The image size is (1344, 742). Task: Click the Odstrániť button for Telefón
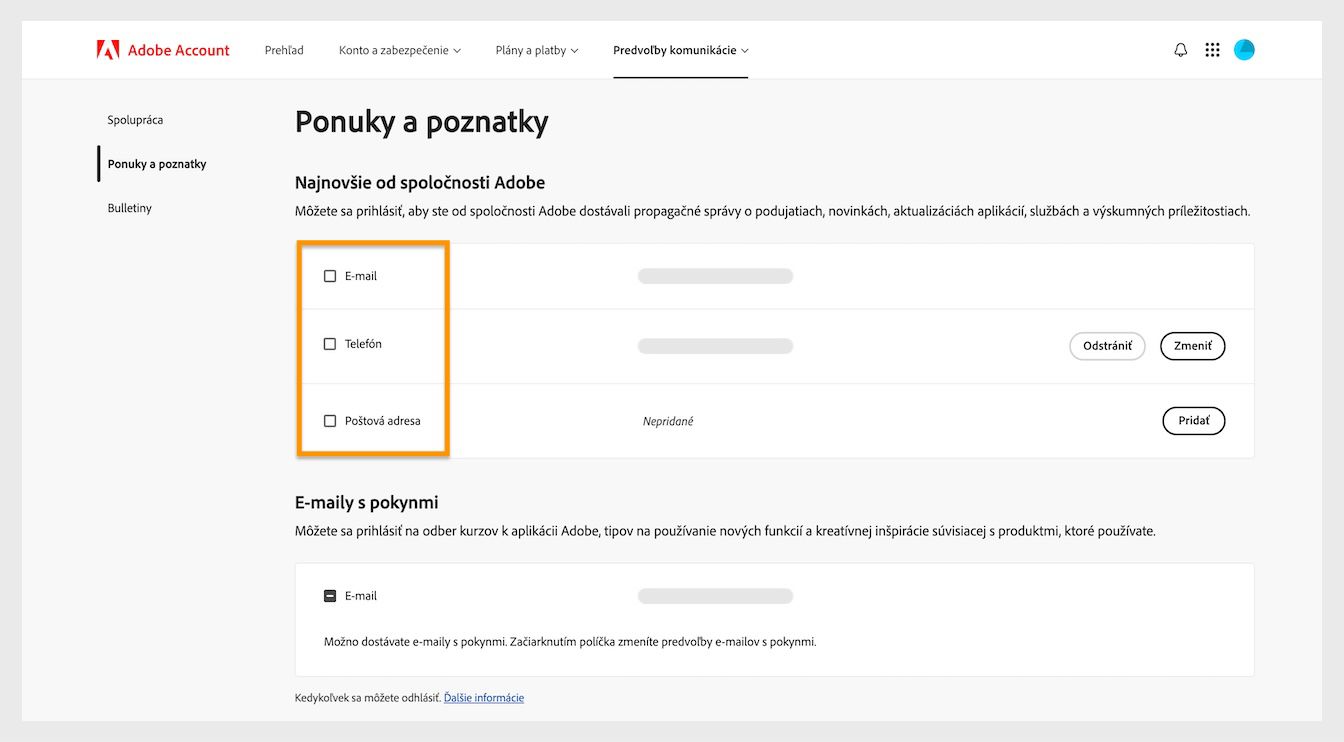(1107, 345)
